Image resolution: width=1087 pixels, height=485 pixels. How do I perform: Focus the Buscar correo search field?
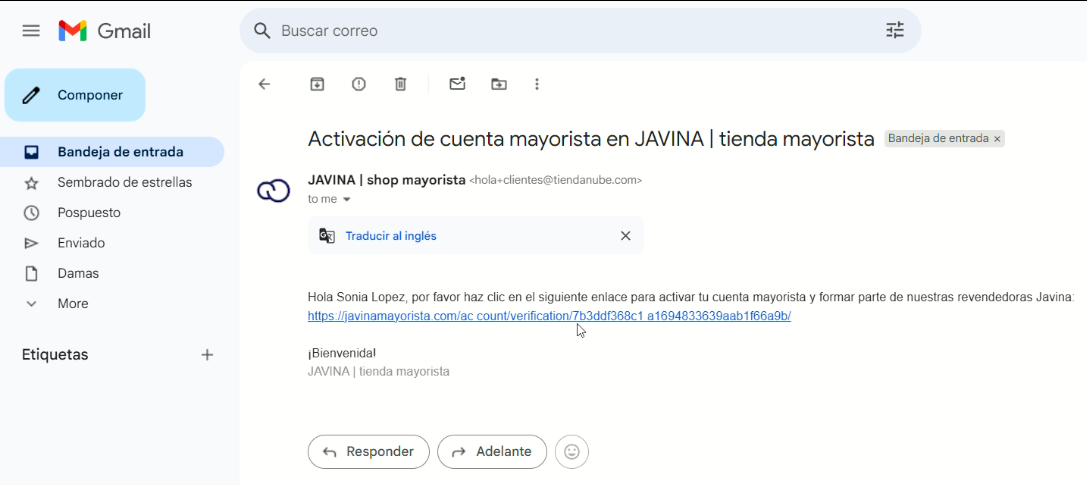[x=580, y=30]
